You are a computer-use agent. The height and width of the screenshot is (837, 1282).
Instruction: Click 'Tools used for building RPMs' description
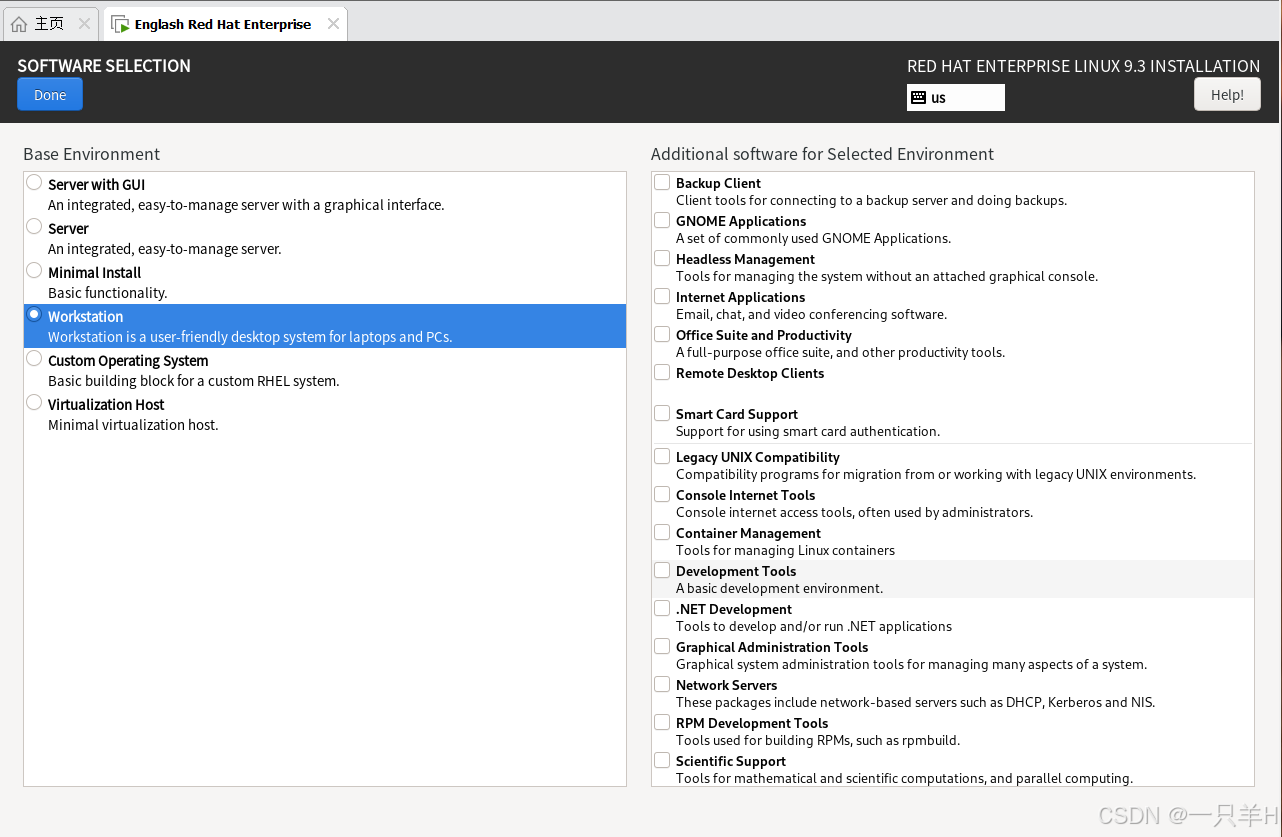tap(818, 740)
